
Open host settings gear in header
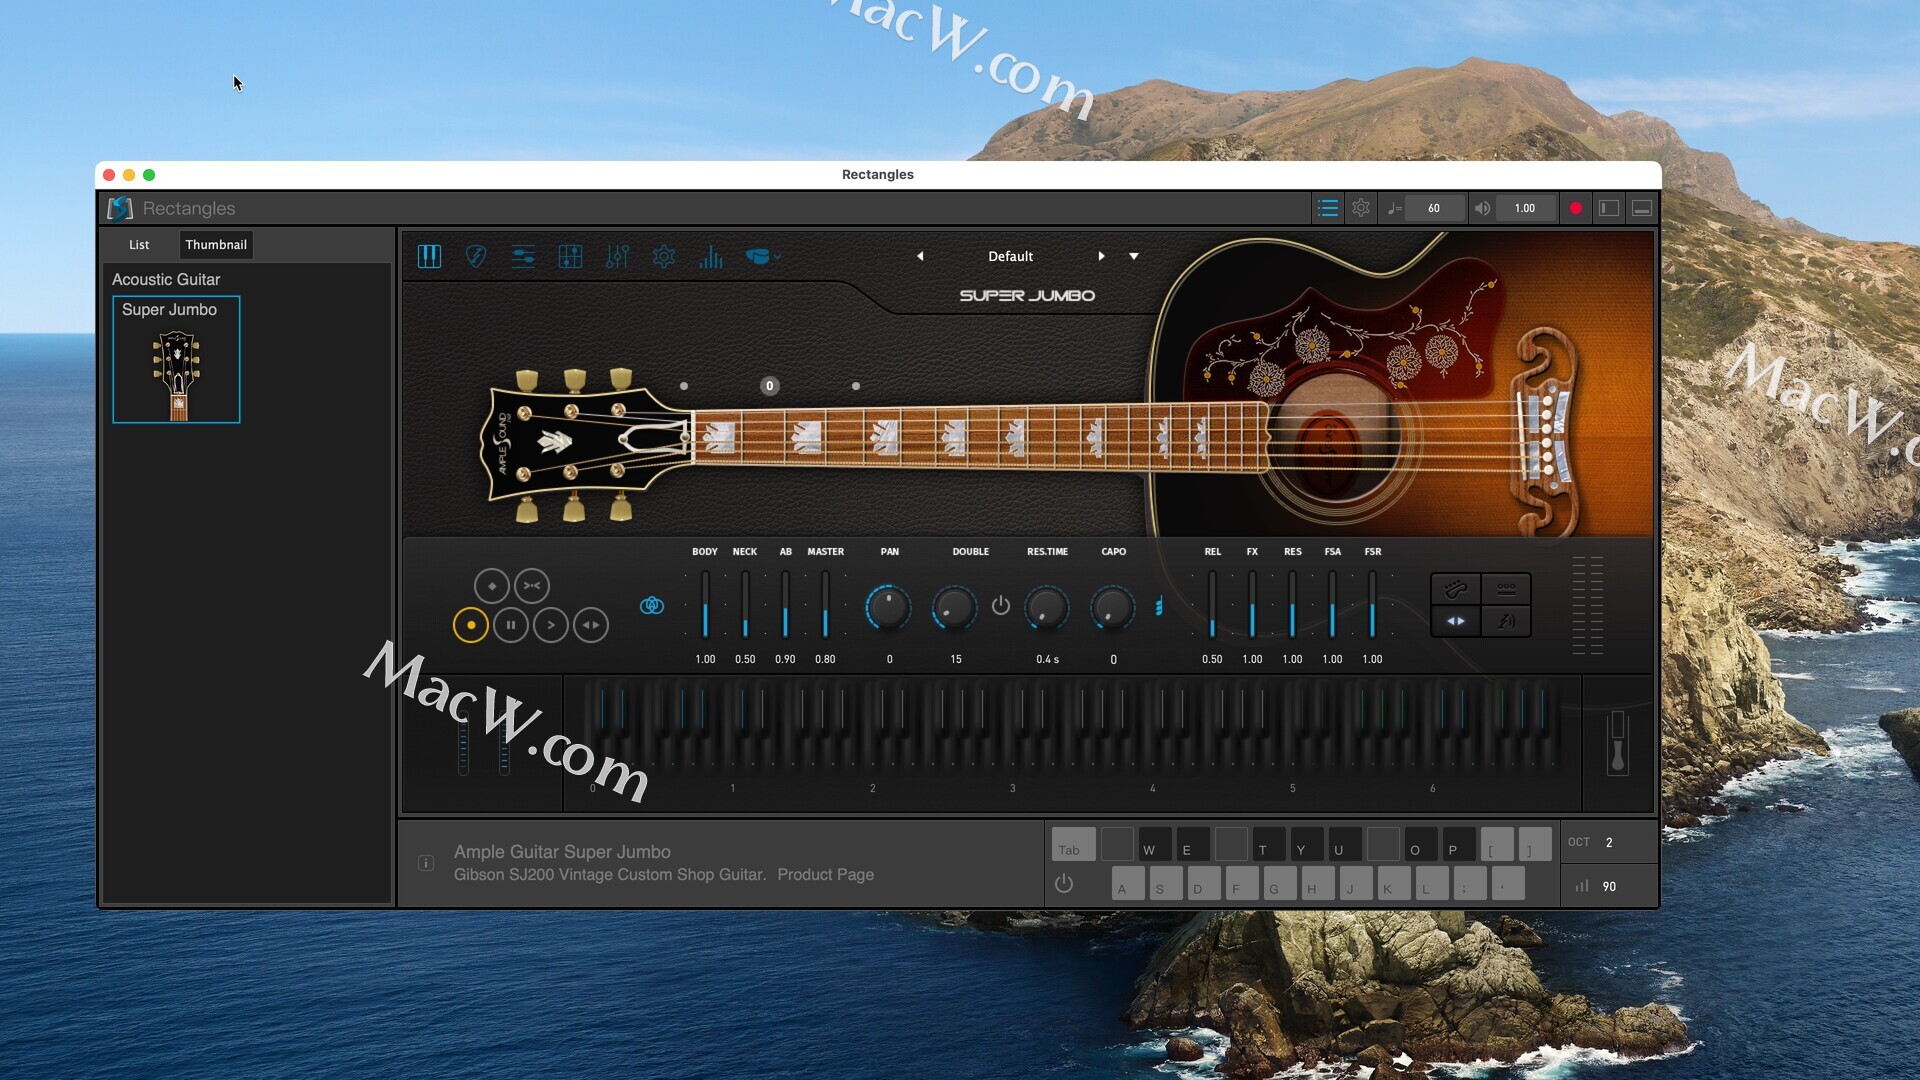tap(1361, 208)
